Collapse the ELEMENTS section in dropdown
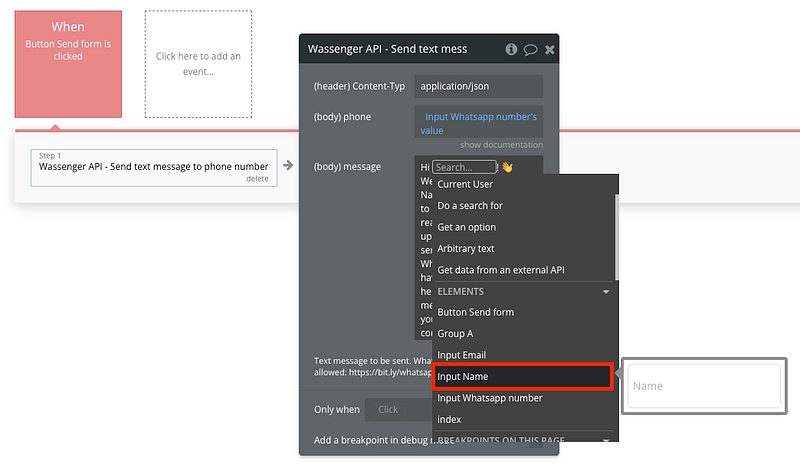The width and height of the screenshot is (800, 467). (x=605, y=292)
